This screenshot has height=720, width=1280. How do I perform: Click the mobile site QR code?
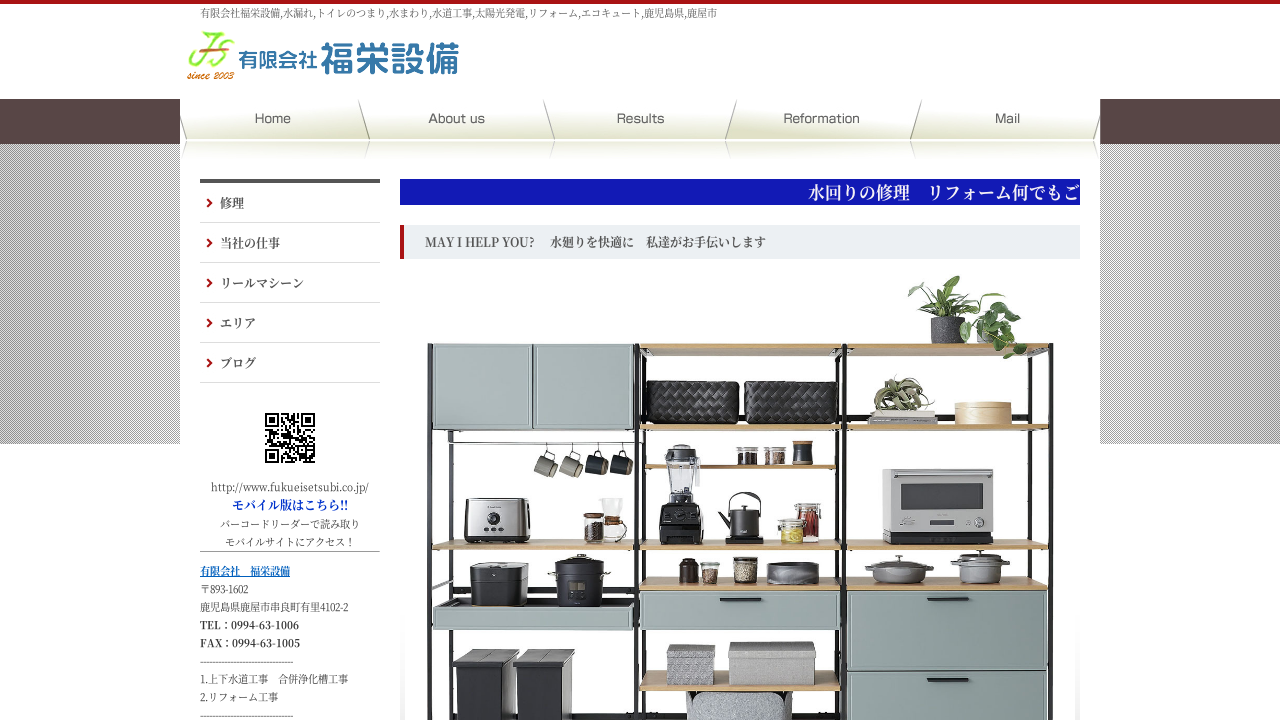point(290,438)
